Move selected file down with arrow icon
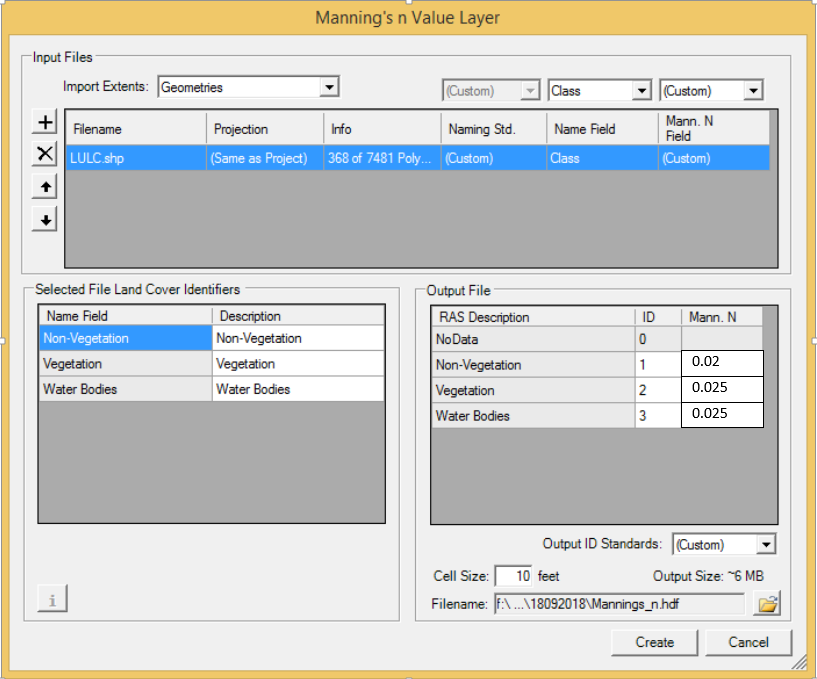The width and height of the screenshot is (817, 679). [x=44, y=219]
